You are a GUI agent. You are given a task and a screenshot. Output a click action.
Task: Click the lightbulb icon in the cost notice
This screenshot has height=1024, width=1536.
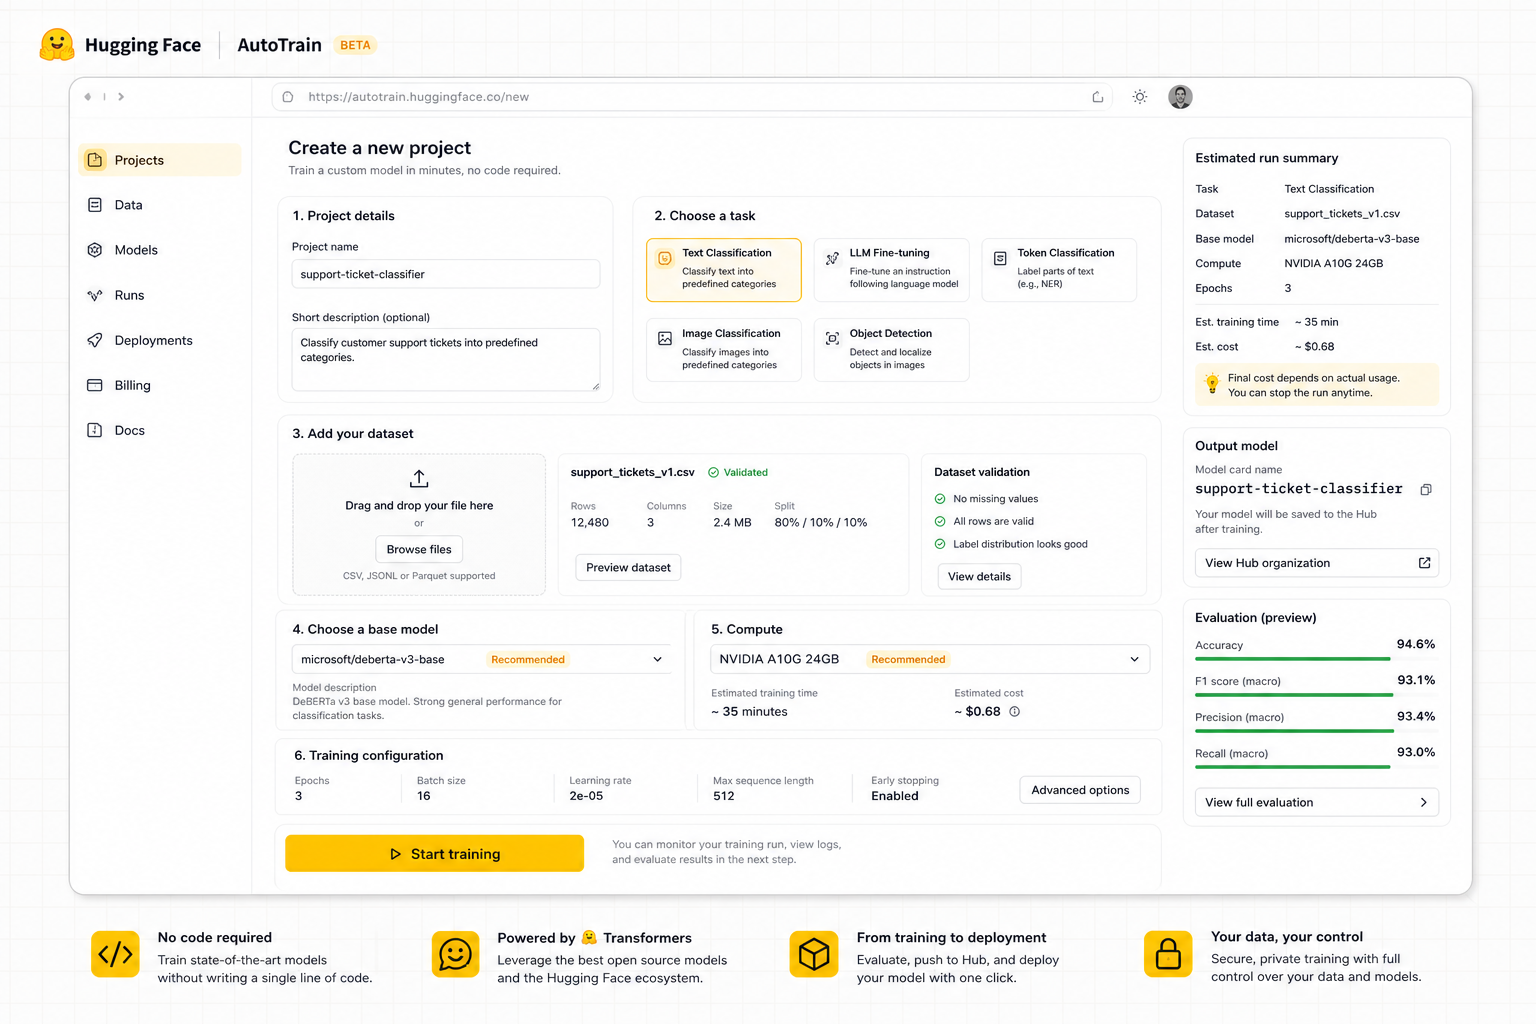point(1212,384)
